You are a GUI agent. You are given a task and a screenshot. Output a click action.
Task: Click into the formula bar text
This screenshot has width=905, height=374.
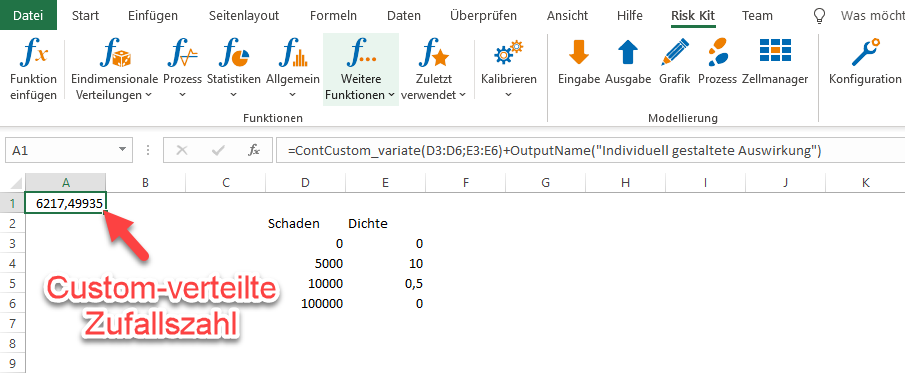590,151
